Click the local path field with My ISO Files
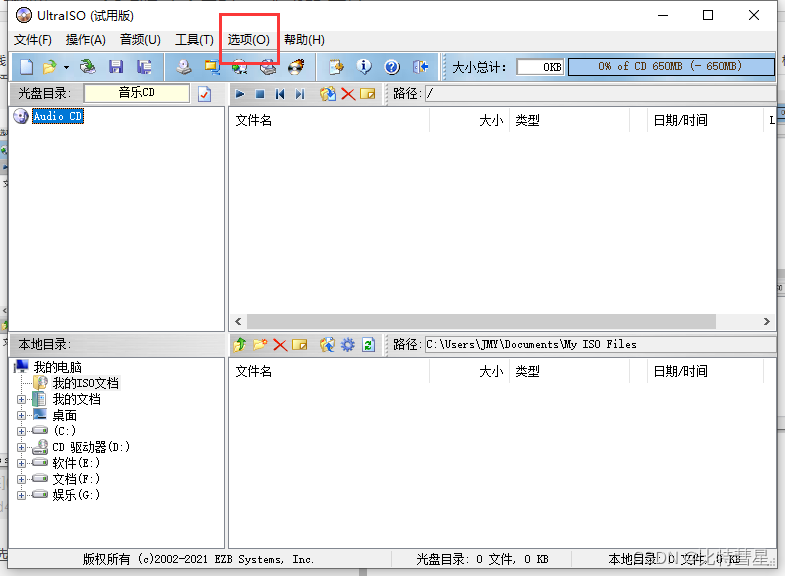The width and height of the screenshot is (785, 576). pyautogui.click(x=600, y=344)
